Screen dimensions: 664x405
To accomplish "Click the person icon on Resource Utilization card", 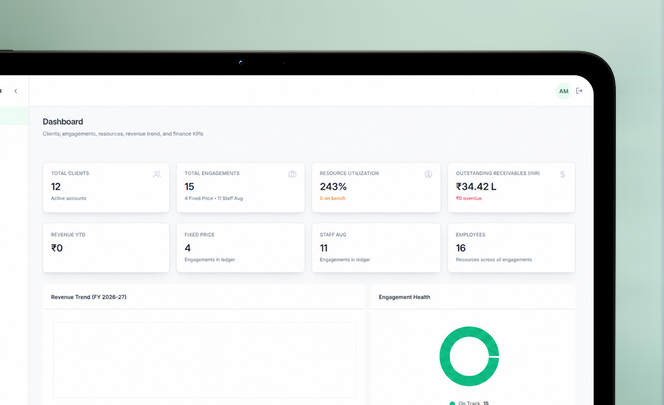I will pyautogui.click(x=428, y=174).
